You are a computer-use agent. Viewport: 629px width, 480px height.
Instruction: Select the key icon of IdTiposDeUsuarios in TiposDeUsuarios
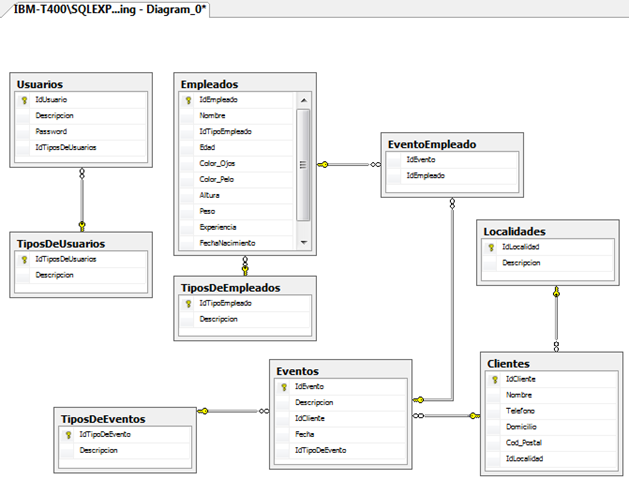(24, 259)
